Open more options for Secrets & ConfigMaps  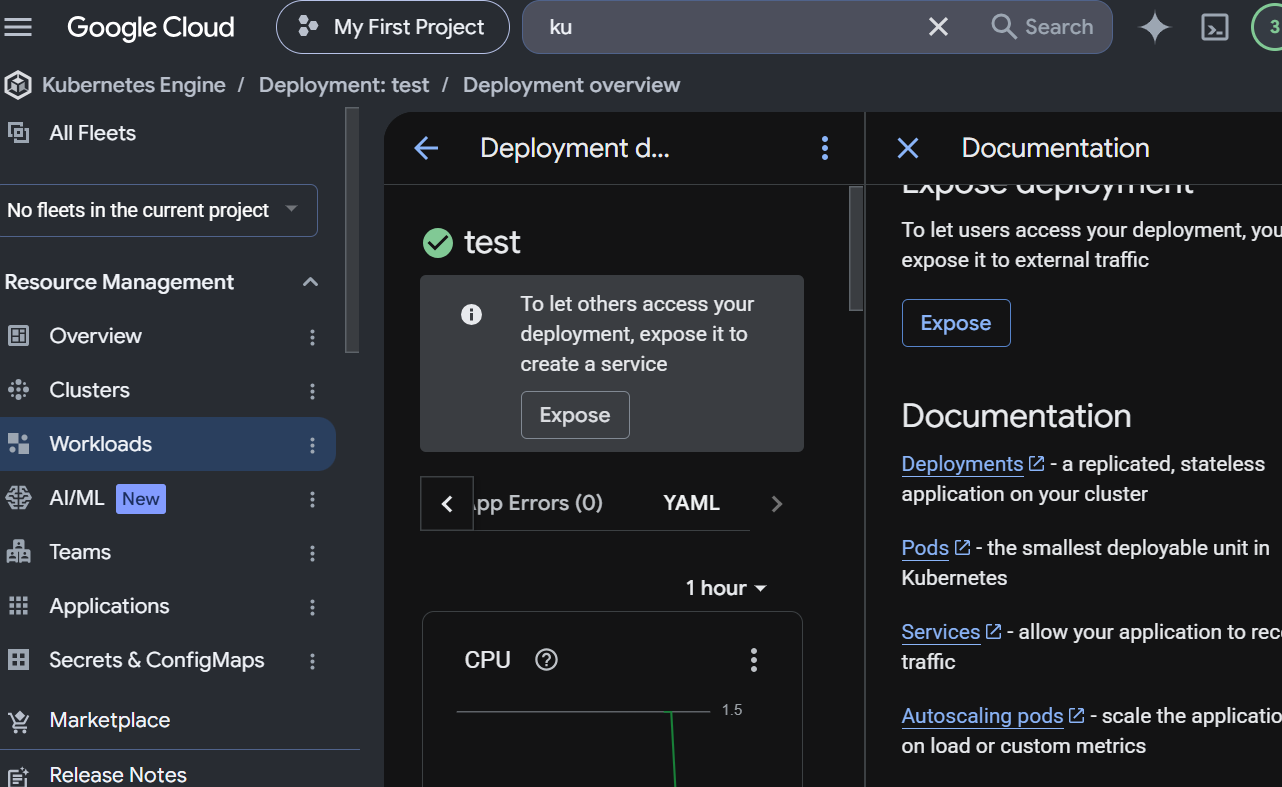pyautogui.click(x=312, y=661)
